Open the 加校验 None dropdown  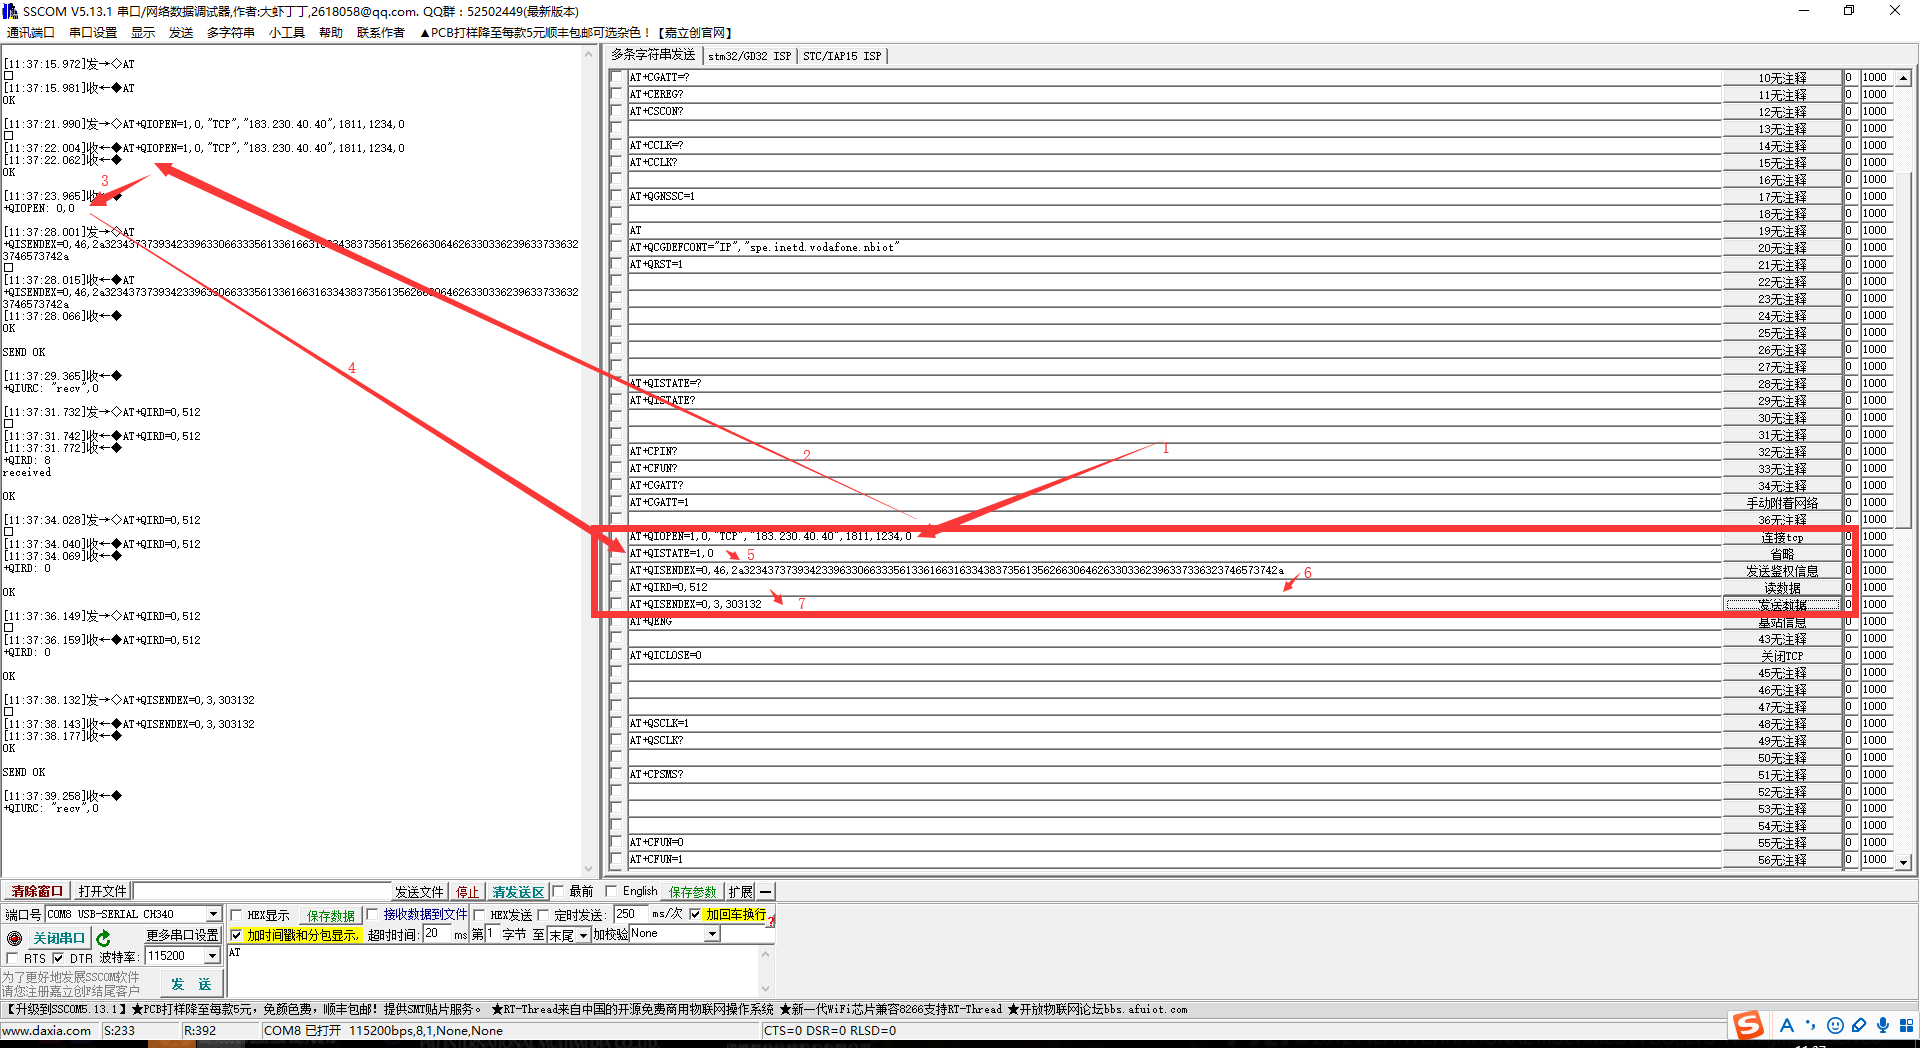(712, 934)
